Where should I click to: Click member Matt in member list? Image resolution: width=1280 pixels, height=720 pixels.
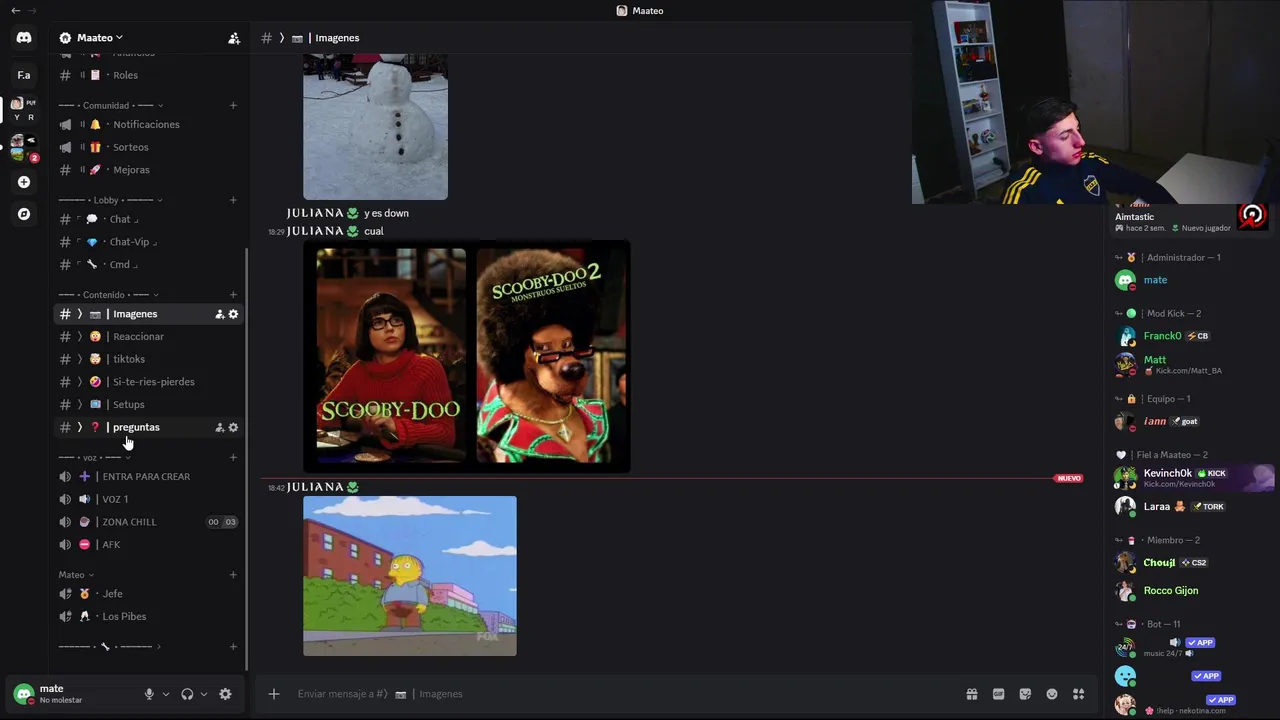tap(1190, 364)
